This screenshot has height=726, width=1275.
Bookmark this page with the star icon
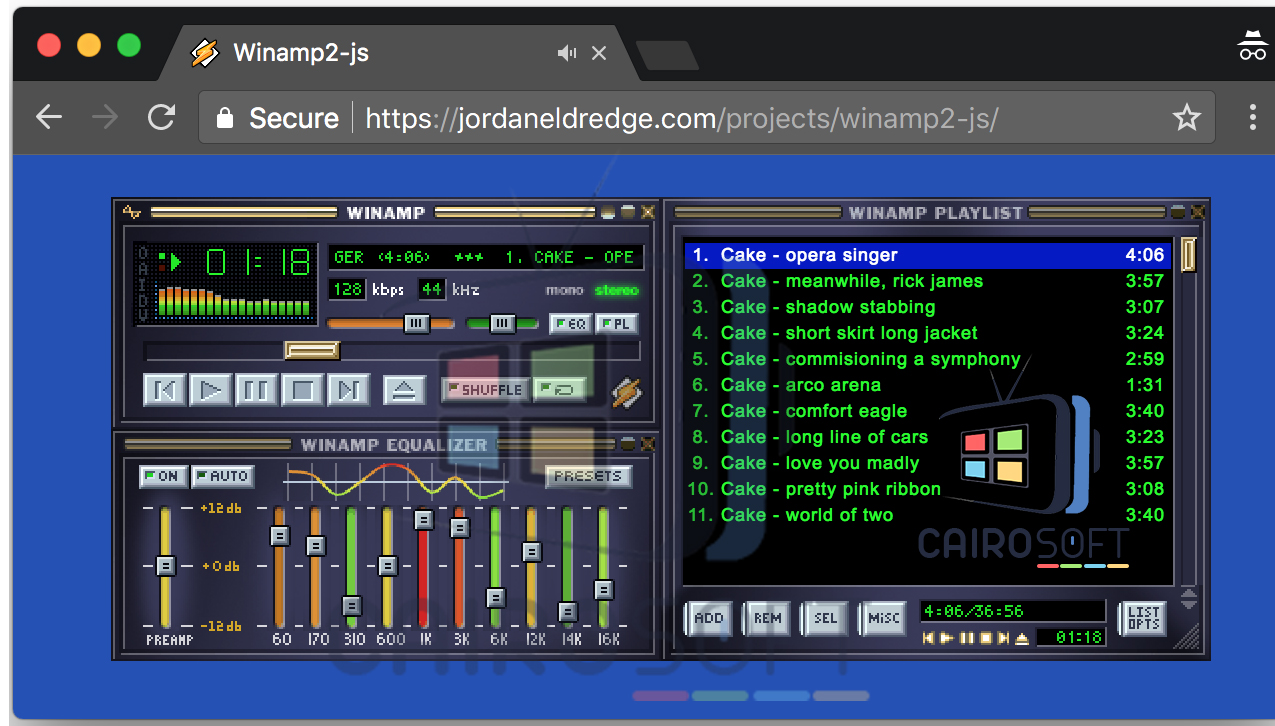(x=1187, y=118)
